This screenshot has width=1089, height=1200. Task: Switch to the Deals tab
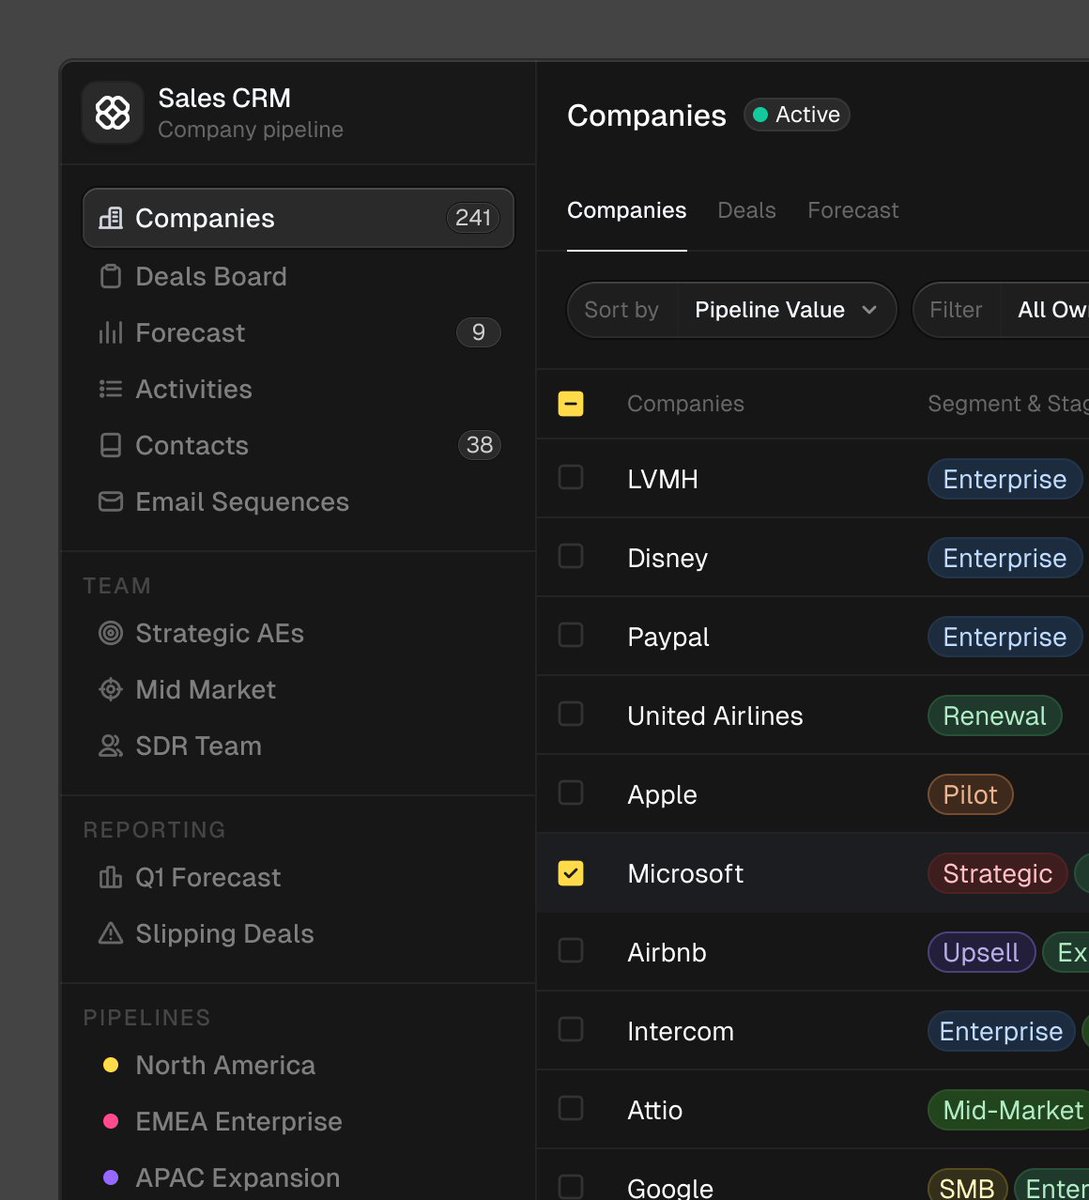747,210
